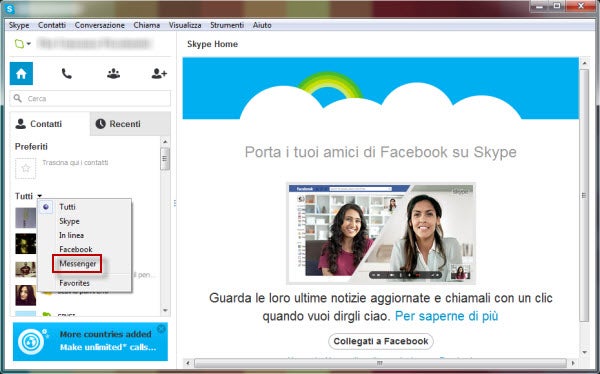Create a group with the people icon

pyautogui.click(x=113, y=73)
